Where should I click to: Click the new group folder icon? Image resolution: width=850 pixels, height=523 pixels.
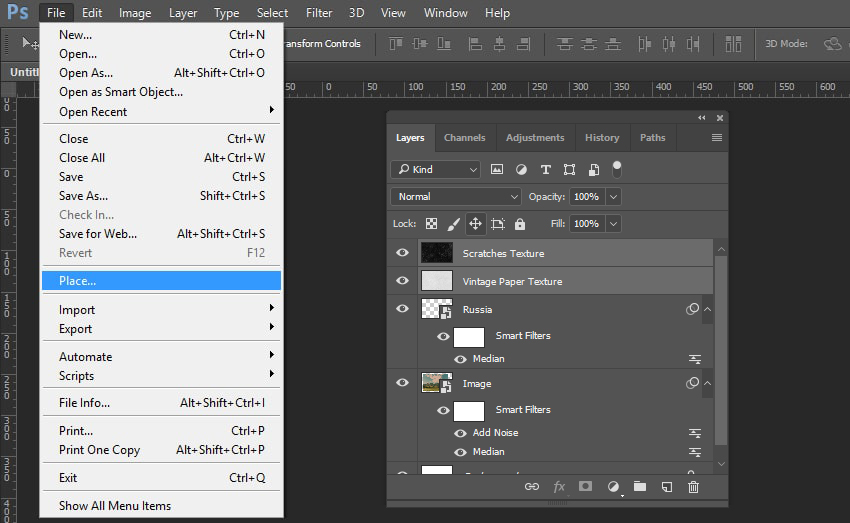point(639,487)
